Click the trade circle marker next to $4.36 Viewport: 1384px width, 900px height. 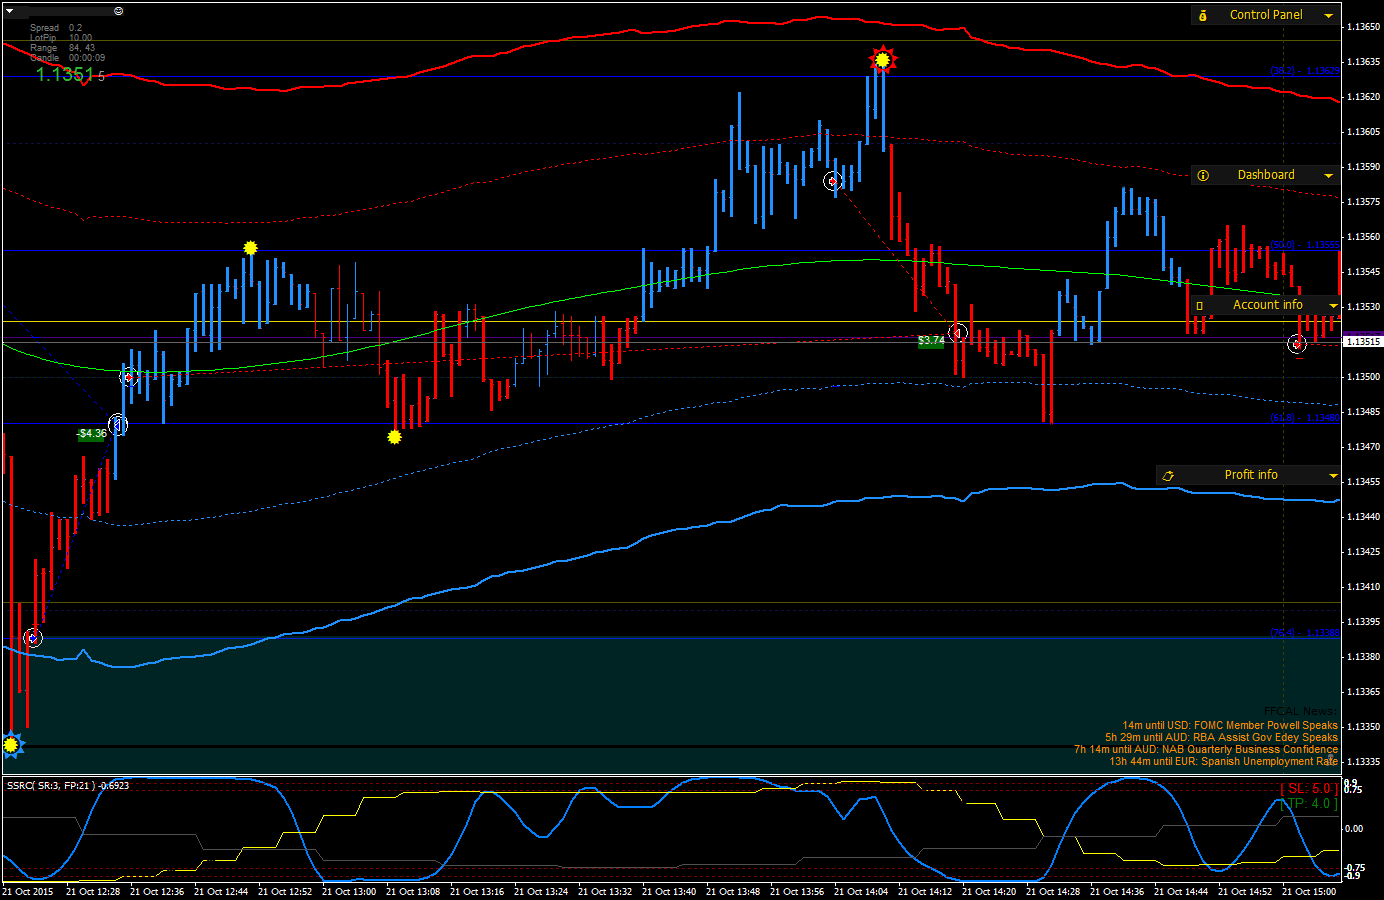[118, 425]
